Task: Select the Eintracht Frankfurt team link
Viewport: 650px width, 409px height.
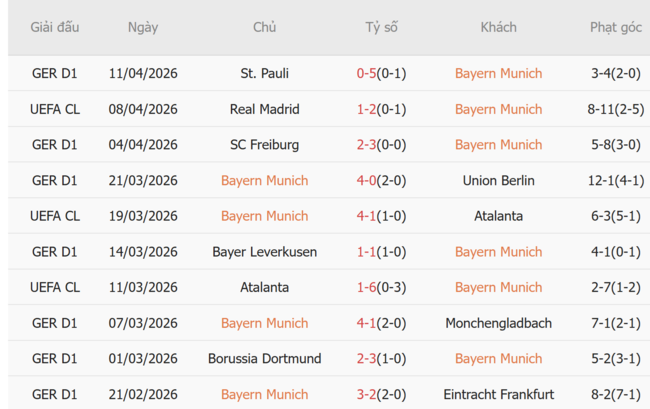Action: pos(498,394)
